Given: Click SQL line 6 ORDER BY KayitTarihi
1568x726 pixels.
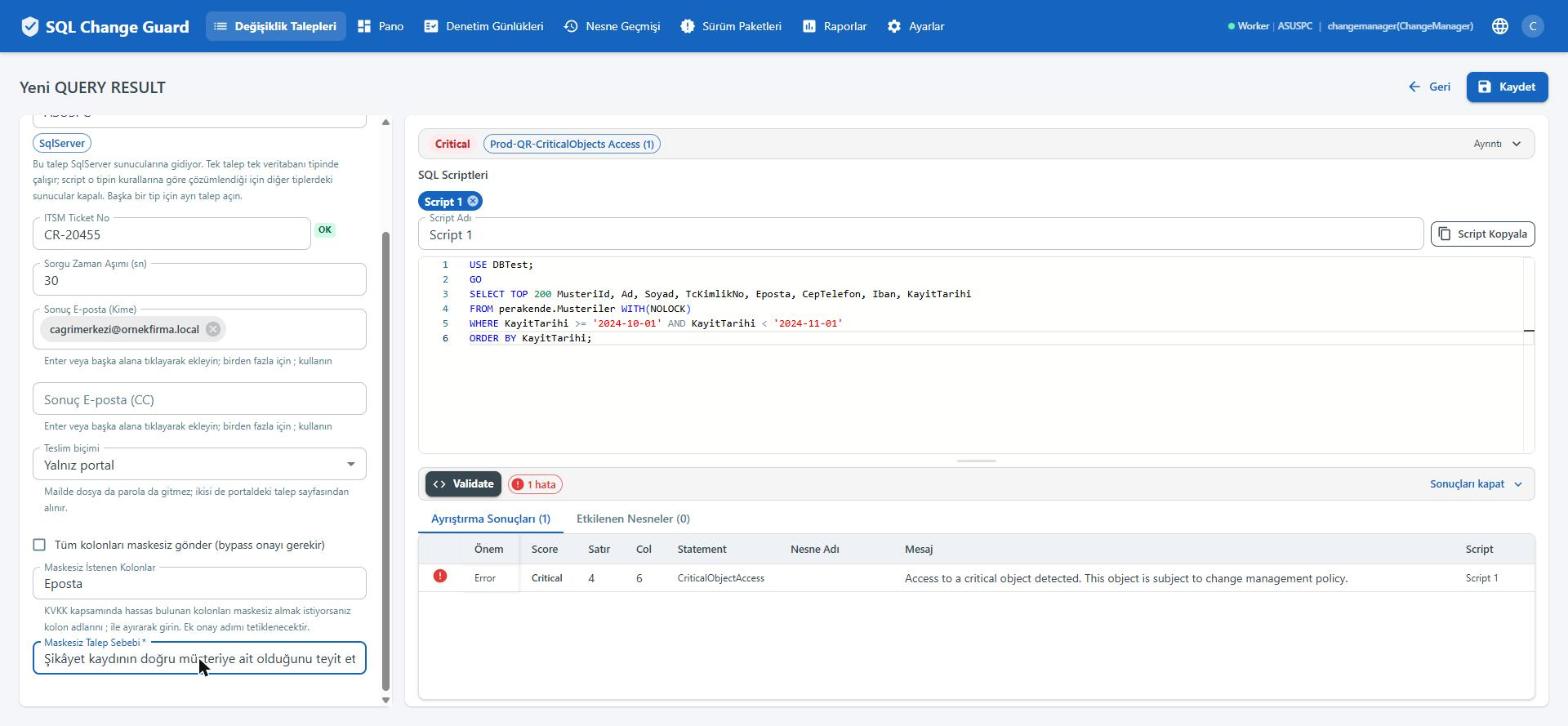Looking at the screenshot, I should pyautogui.click(x=530, y=338).
